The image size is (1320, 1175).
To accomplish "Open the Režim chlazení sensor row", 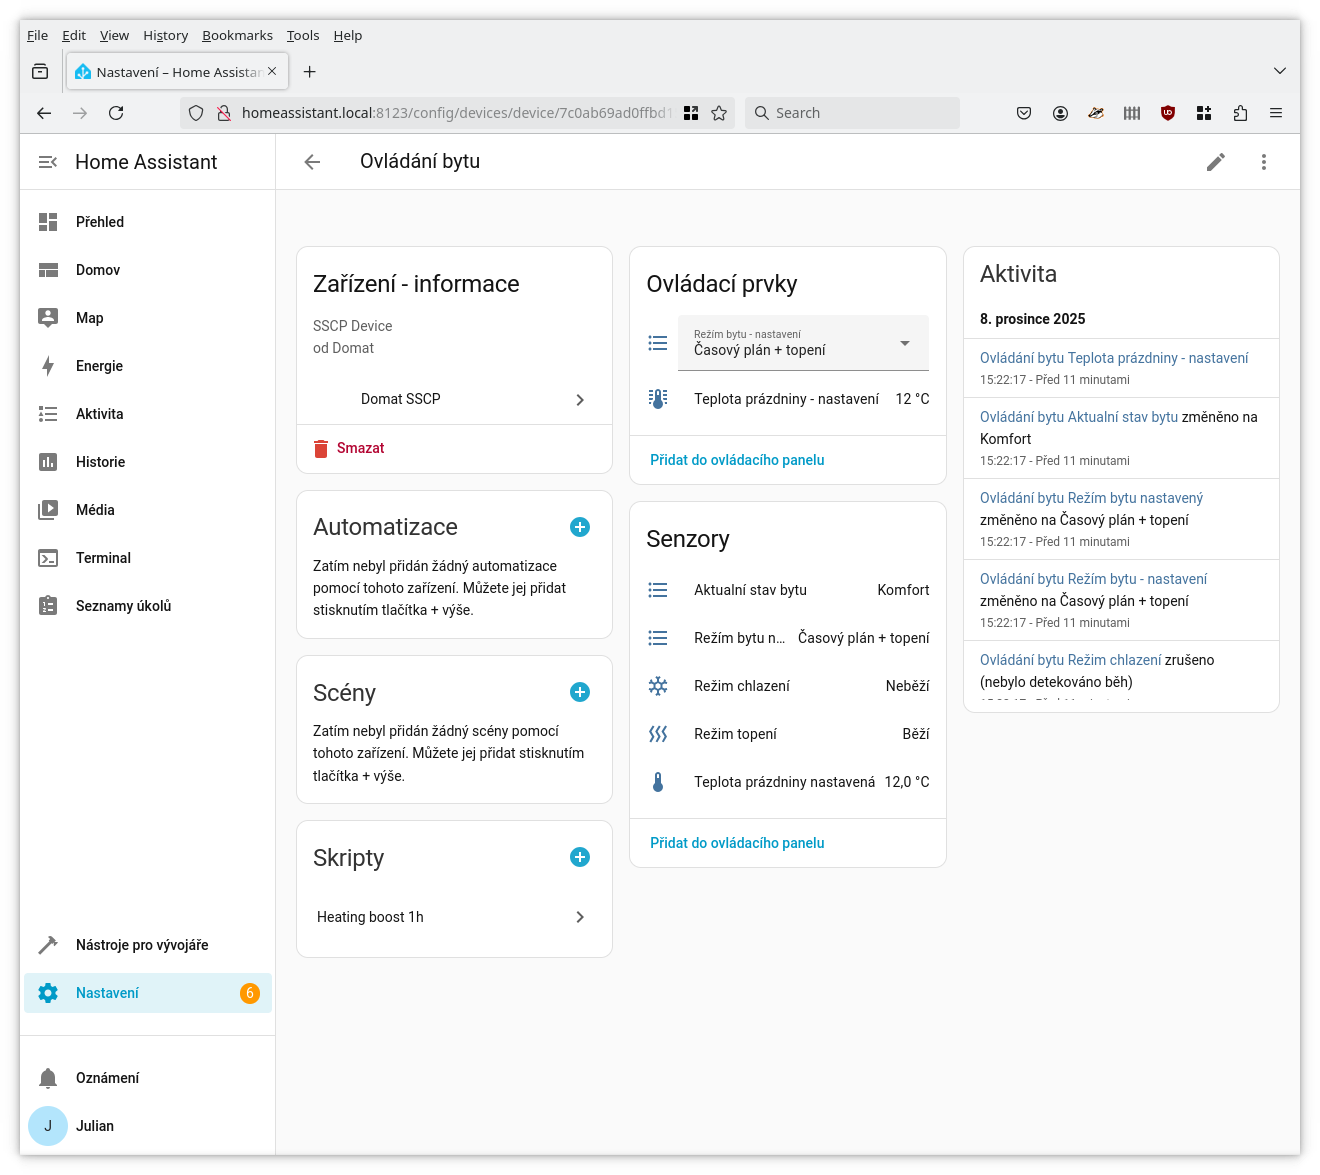I will [x=788, y=686].
